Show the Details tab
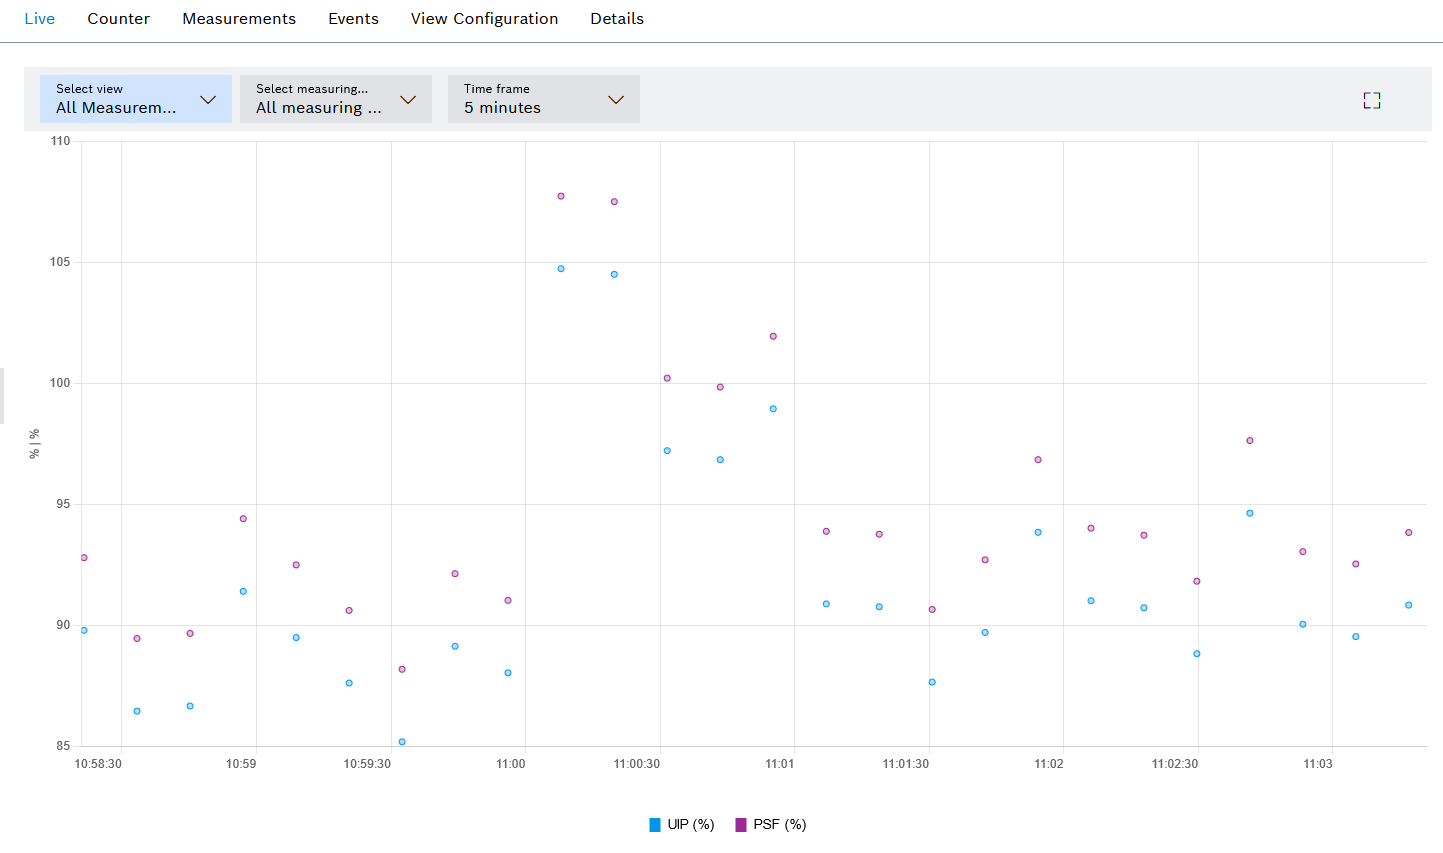 coord(617,19)
